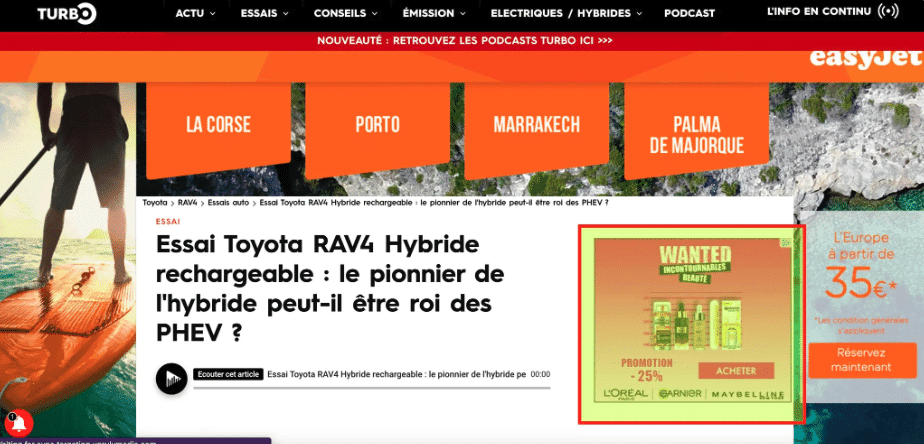Click the Maybelline logo in ad

(x=748, y=394)
